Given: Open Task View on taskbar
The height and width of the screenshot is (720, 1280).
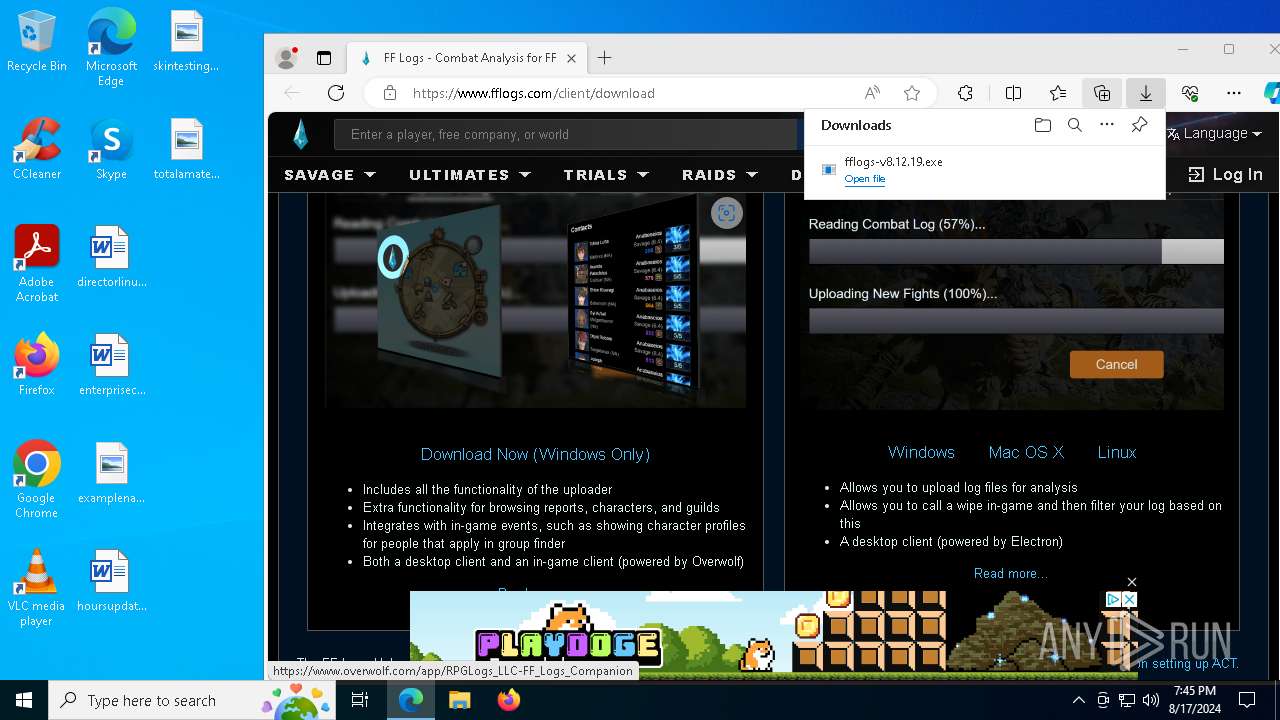Looking at the screenshot, I should [360, 700].
